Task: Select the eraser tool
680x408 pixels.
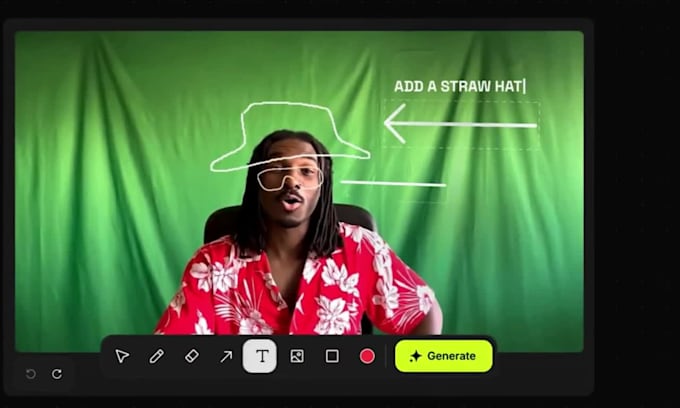Action: (x=192, y=356)
